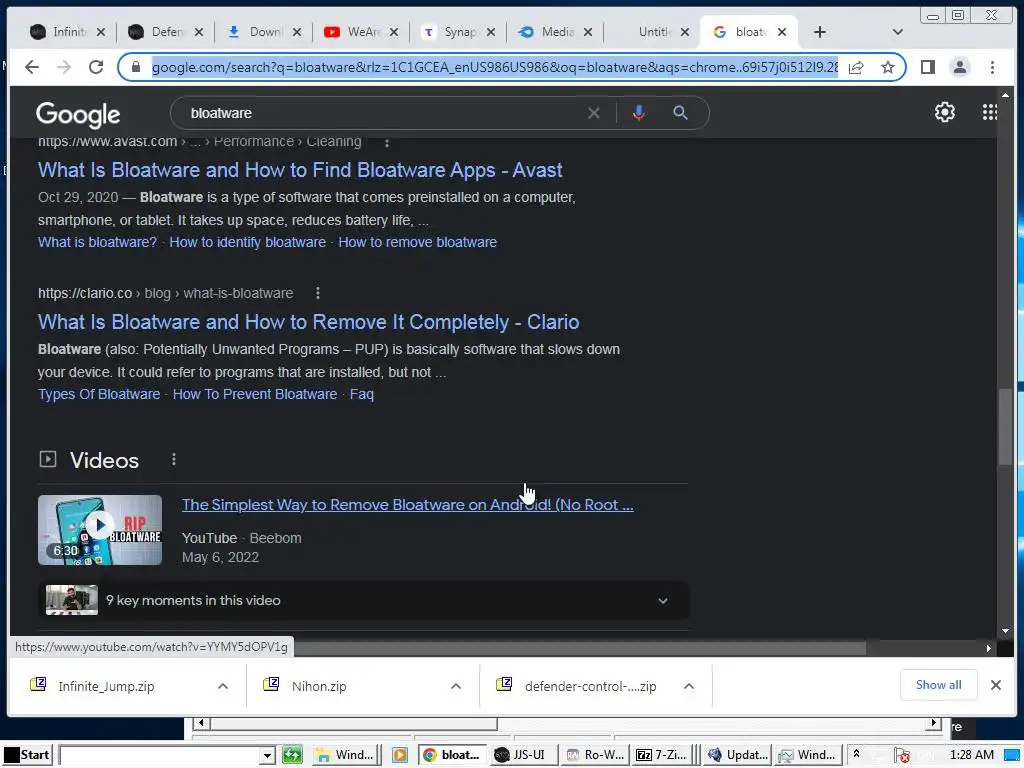
Task: Open the Nihon.zip download
Action: tap(319, 686)
